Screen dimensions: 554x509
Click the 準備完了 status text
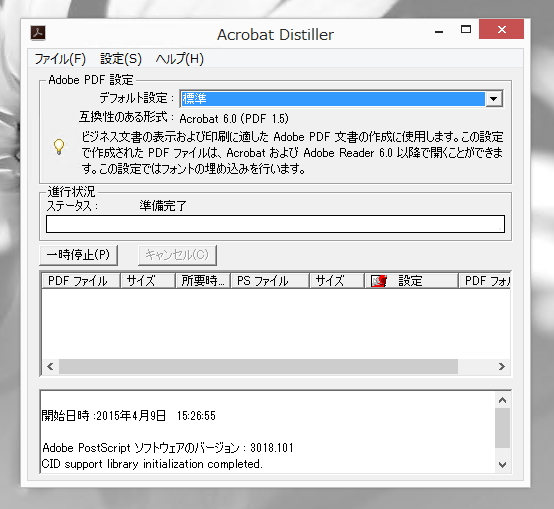[x=163, y=206]
